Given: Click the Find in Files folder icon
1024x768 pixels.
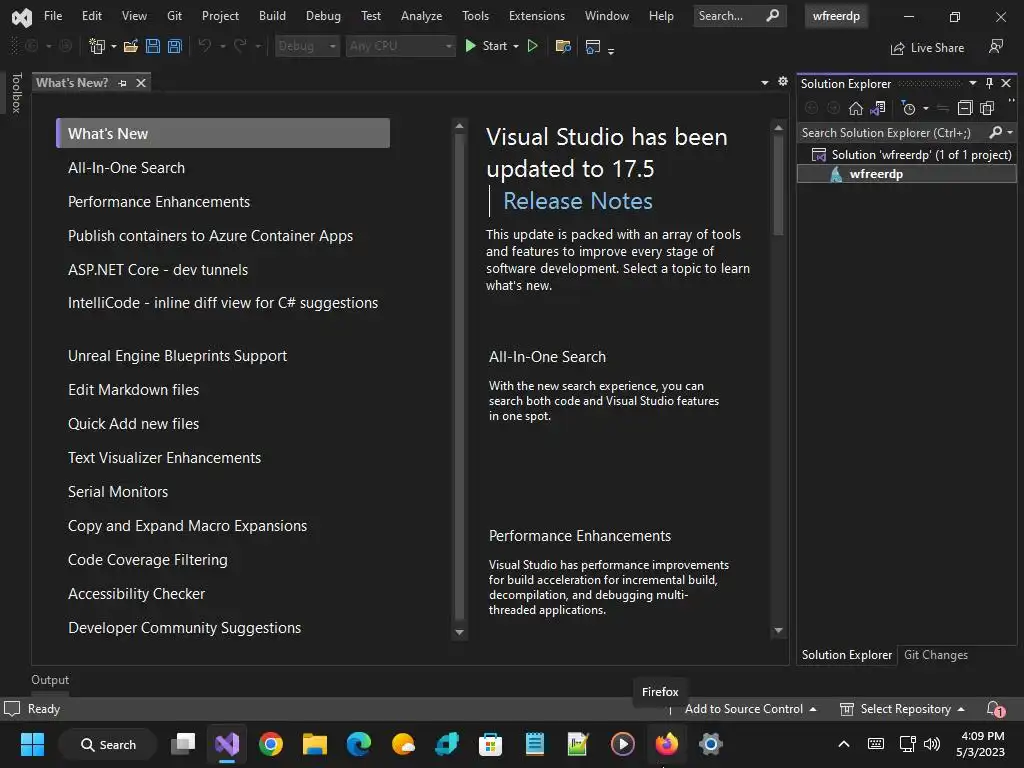Looking at the screenshot, I should (x=562, y=46).
